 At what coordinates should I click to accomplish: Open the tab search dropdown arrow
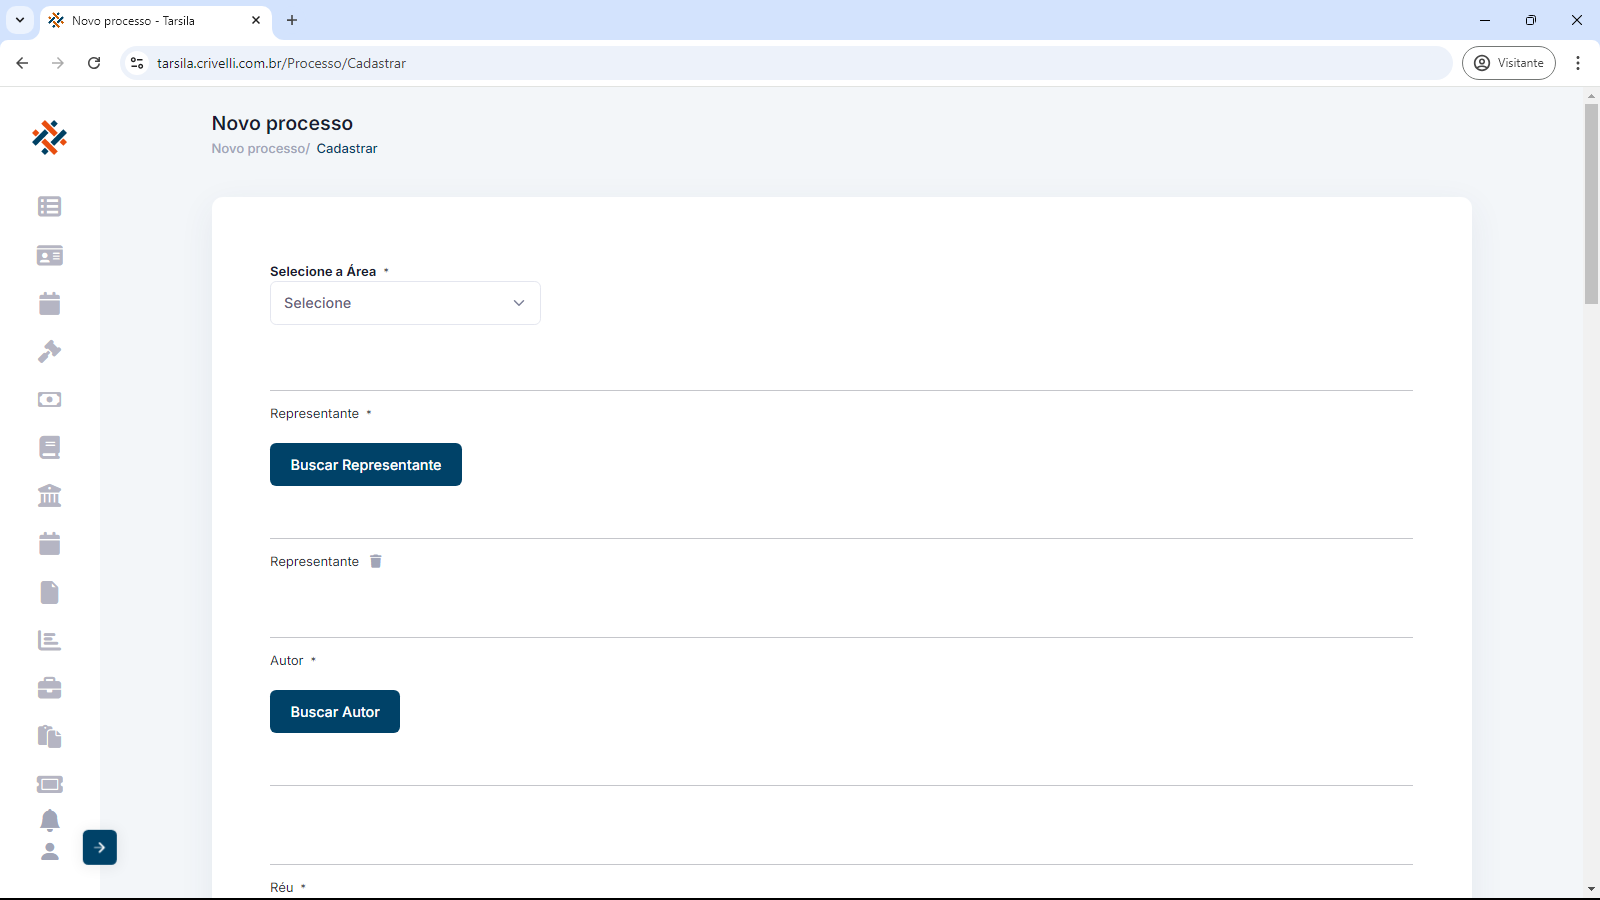click(x=20, y=20)
